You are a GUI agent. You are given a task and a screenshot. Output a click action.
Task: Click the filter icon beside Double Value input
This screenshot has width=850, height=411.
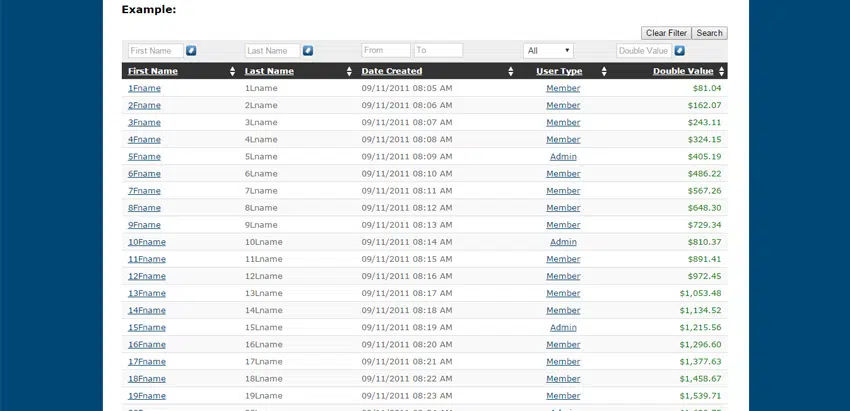pyautogui.click(x=679, y=50)
